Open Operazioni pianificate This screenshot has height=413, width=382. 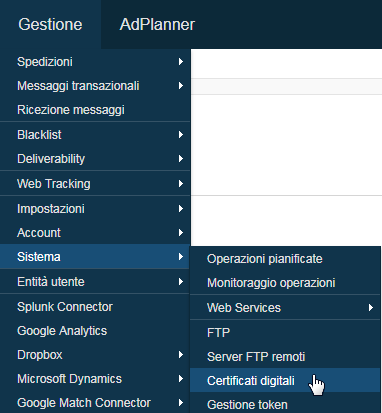point(285,259)
